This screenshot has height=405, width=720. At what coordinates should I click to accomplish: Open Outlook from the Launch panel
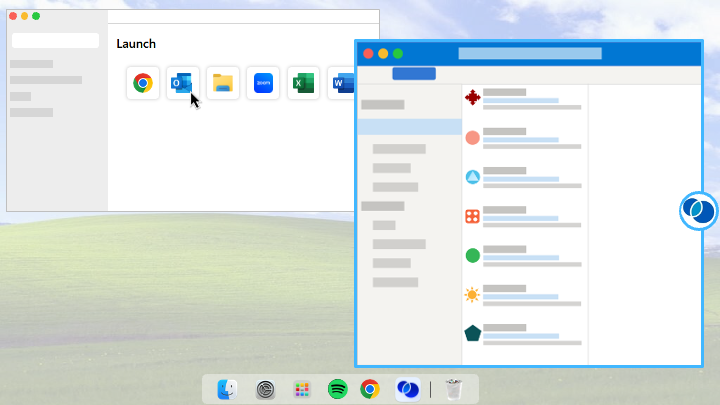pos(183,83)
